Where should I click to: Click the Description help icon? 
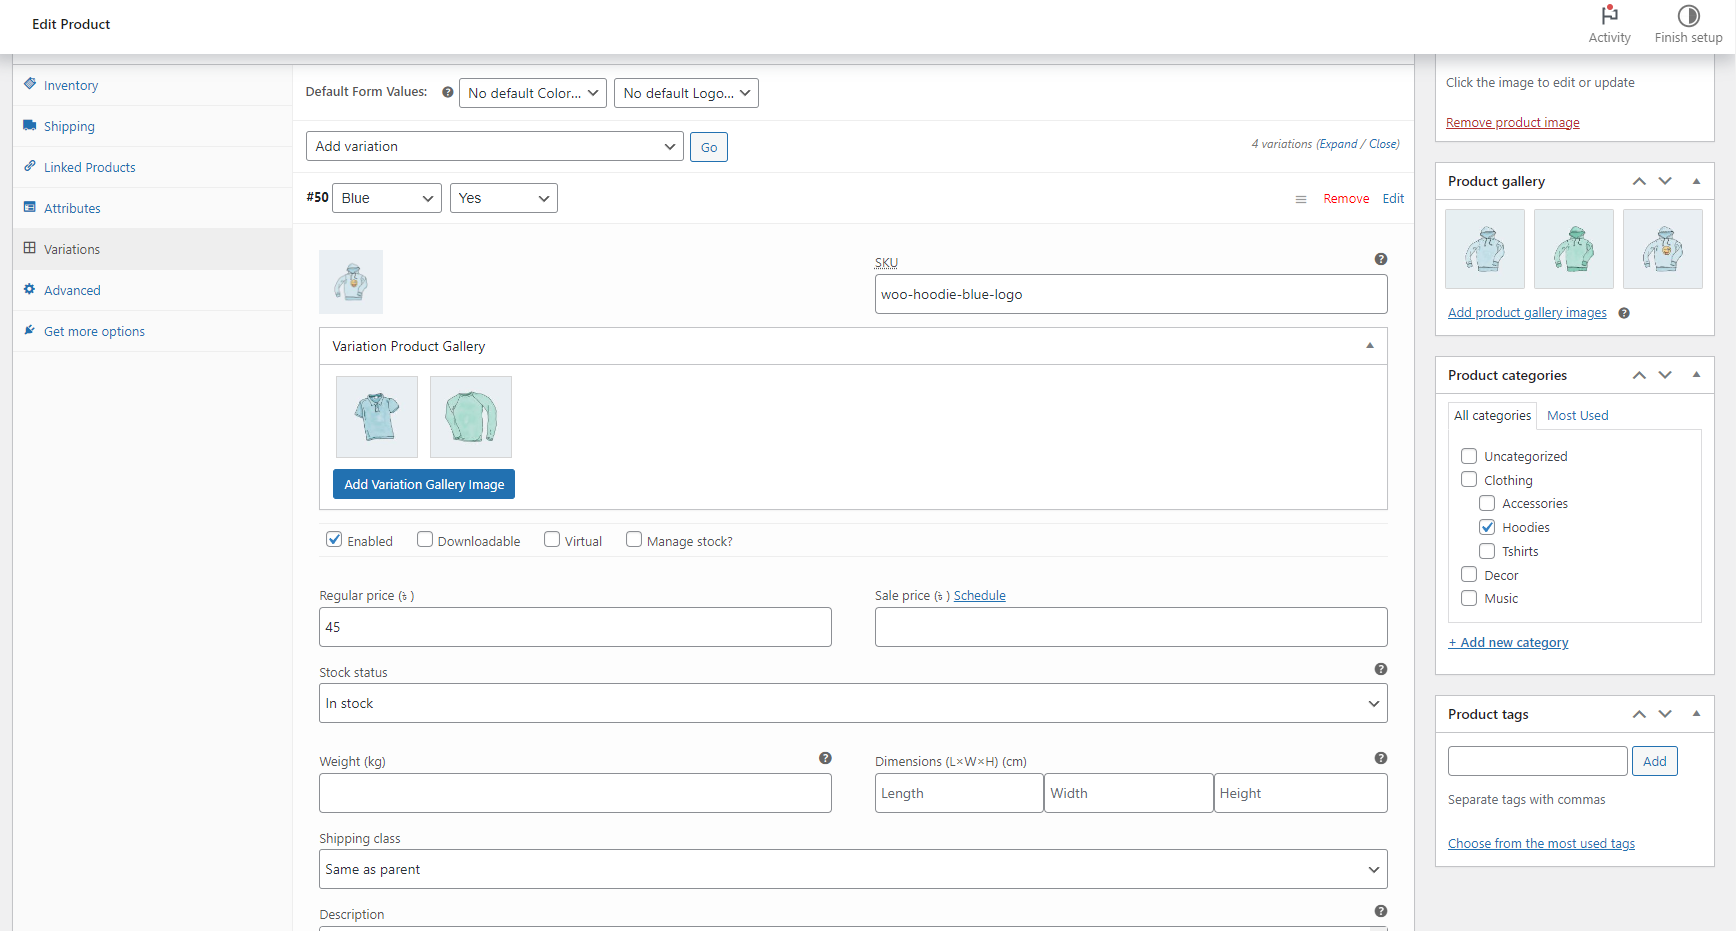[x=1381, y=911]
